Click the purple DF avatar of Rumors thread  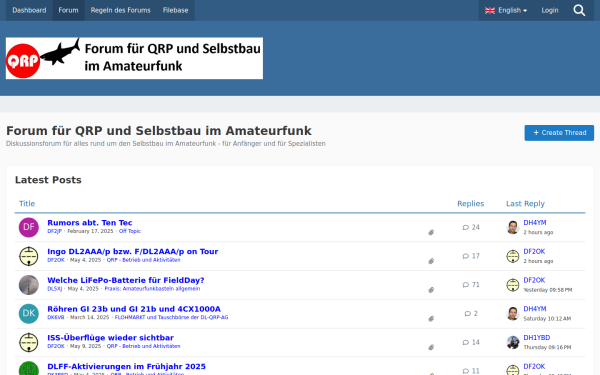[29, 227]
